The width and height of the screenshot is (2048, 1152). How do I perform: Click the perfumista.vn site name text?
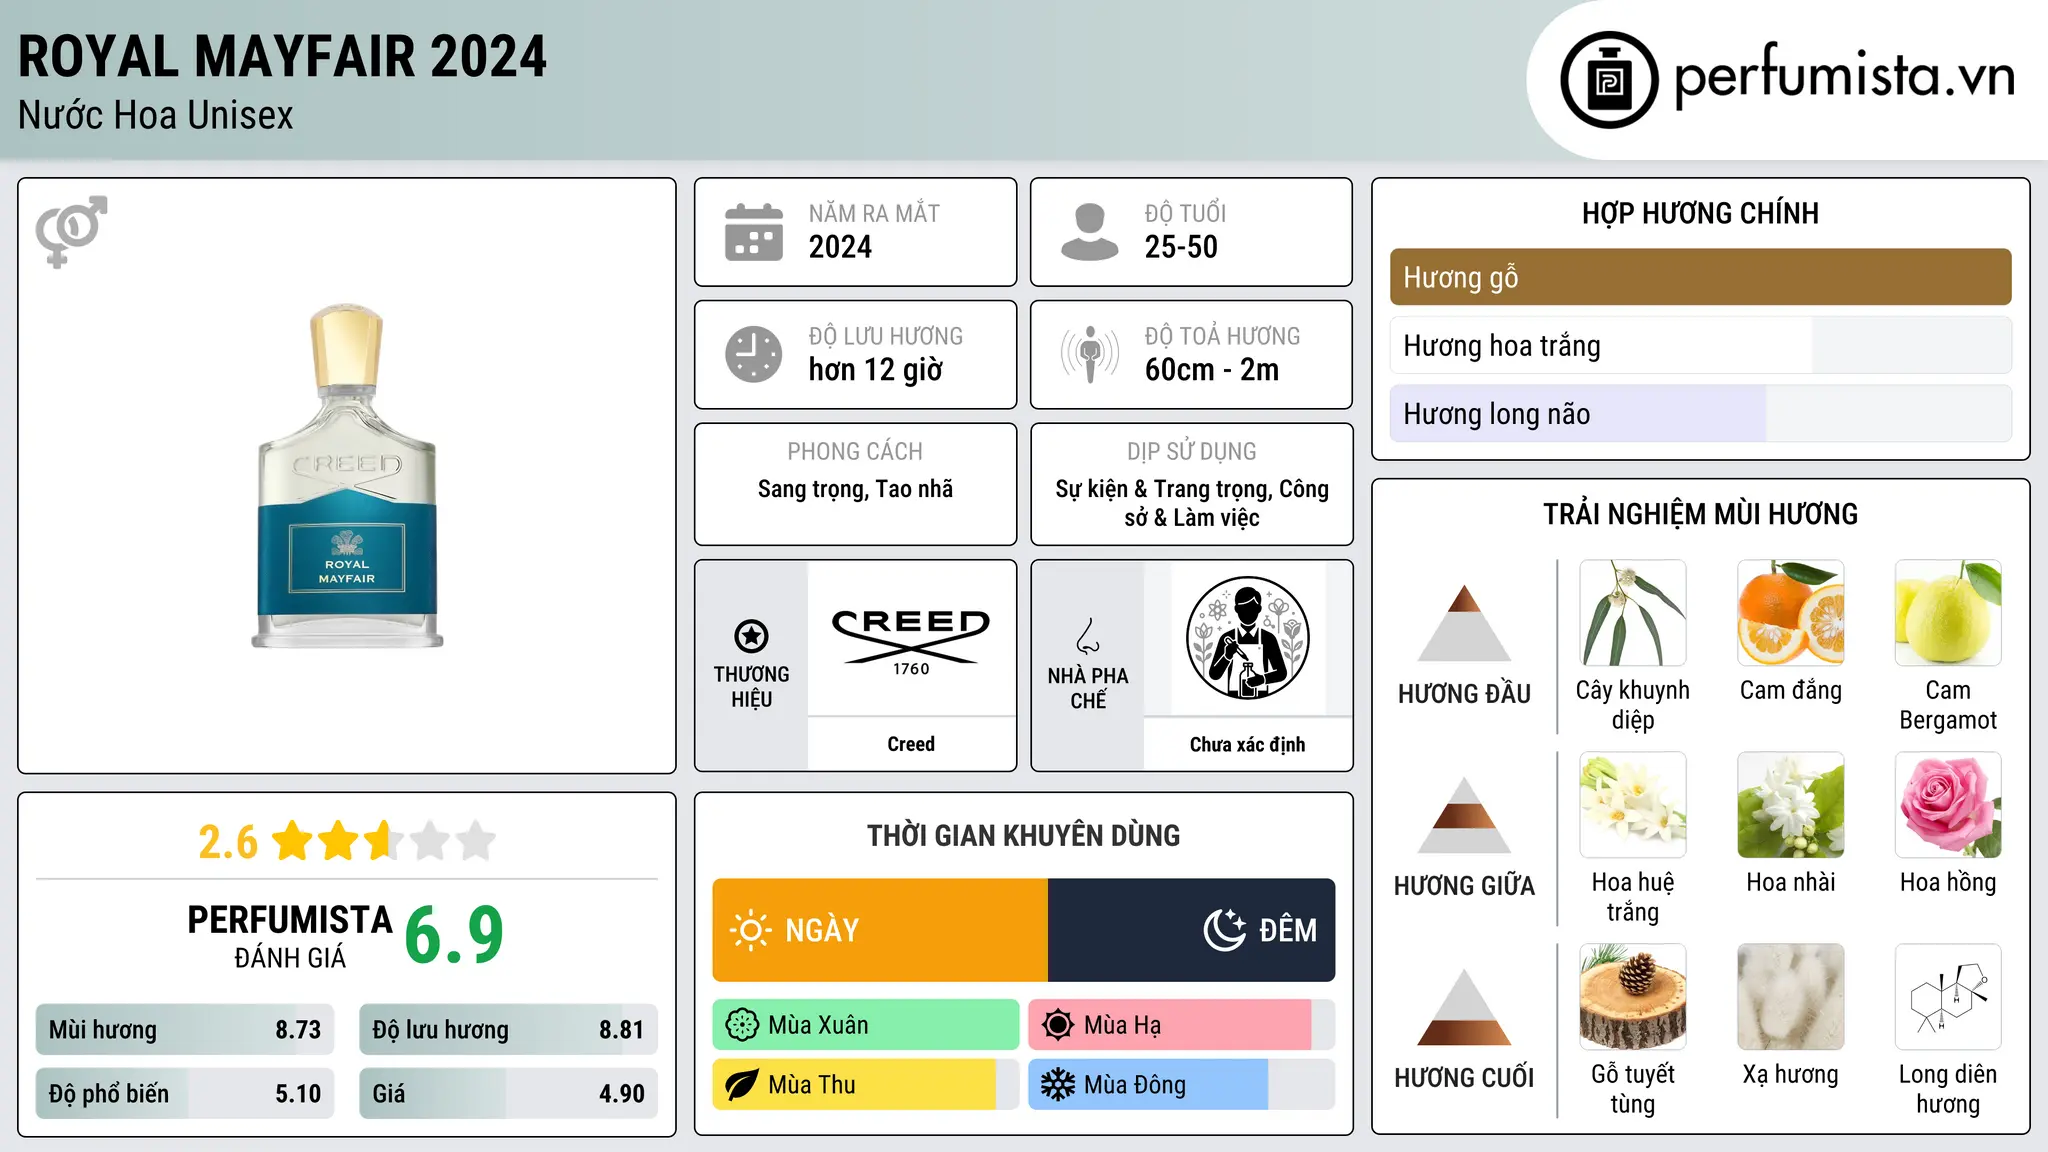point(1845,76)
